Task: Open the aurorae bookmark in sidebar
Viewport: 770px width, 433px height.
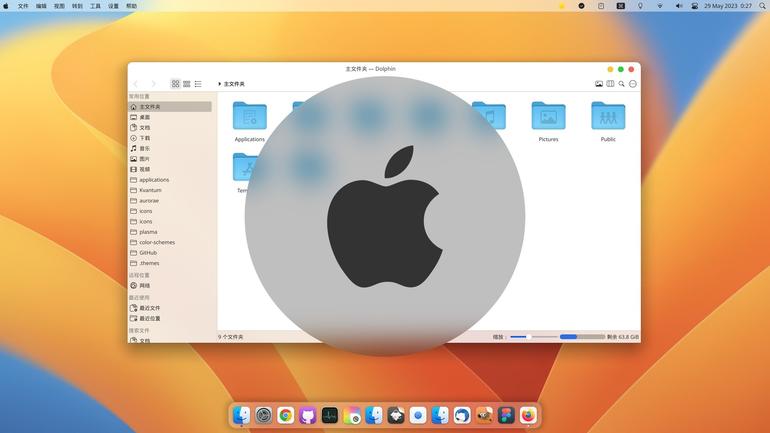Action: point(170,201)
